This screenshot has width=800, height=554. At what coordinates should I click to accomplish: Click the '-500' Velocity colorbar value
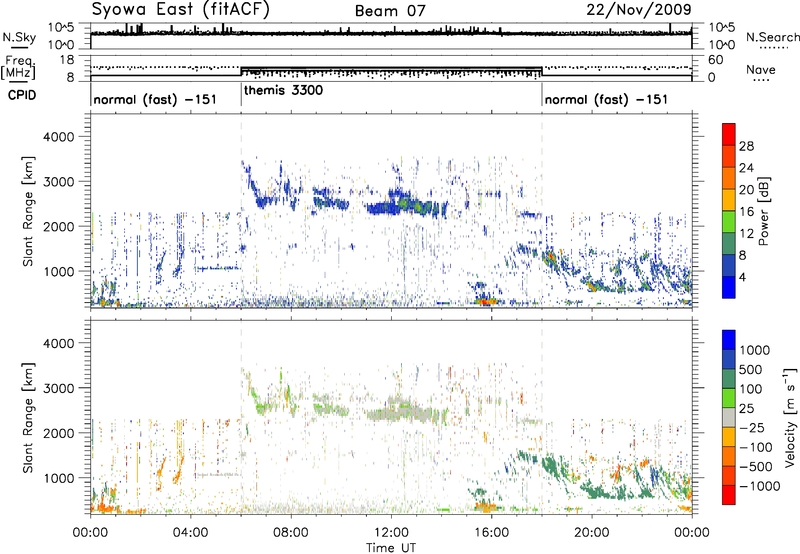click(756, 466)
